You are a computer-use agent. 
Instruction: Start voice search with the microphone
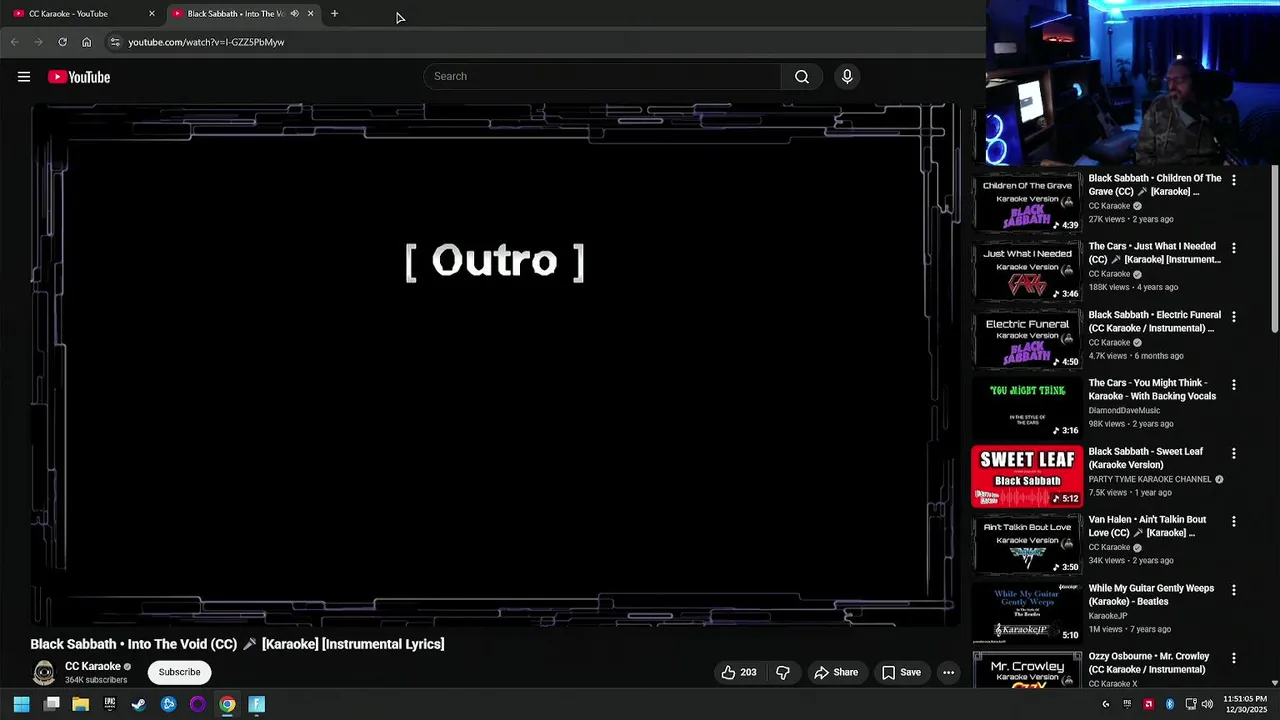[x=847, y=77]
